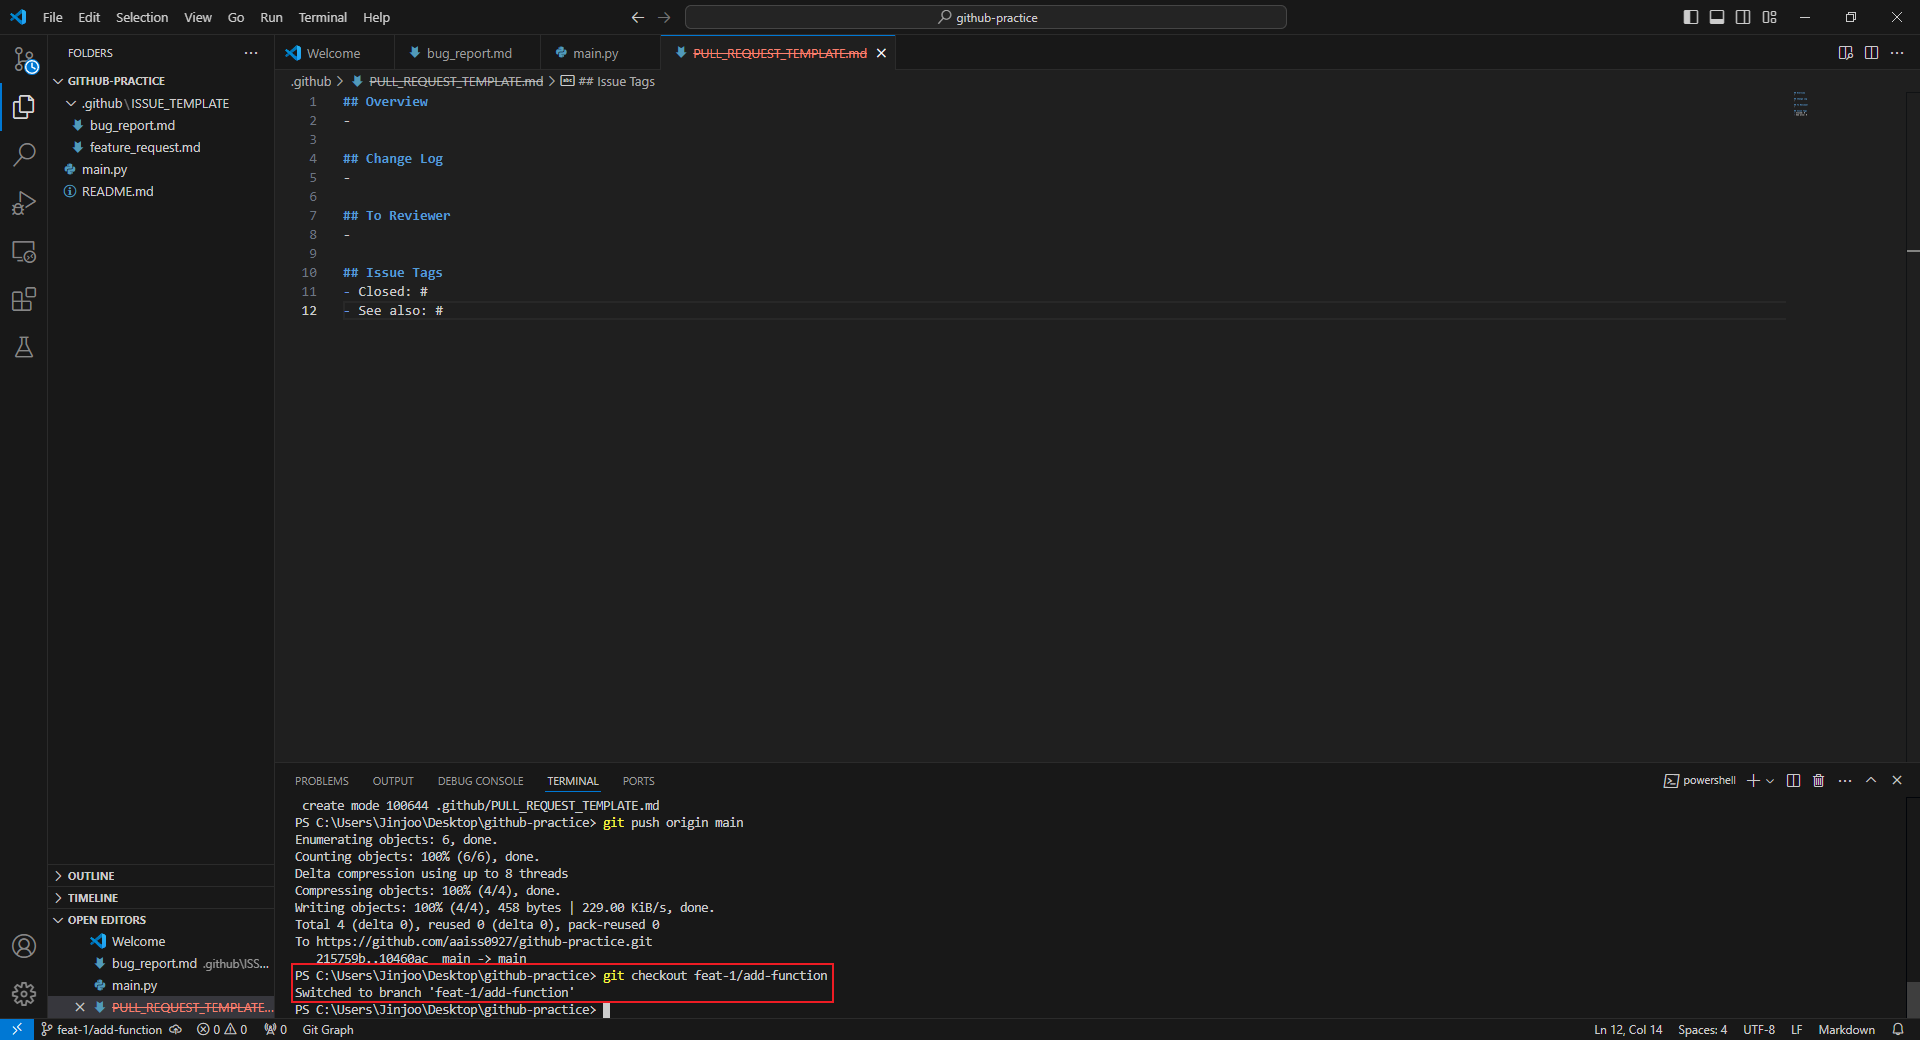This screenshot has height=1040, width=1920.
Task: Expand the Timeline section
Action: (161, 898)
